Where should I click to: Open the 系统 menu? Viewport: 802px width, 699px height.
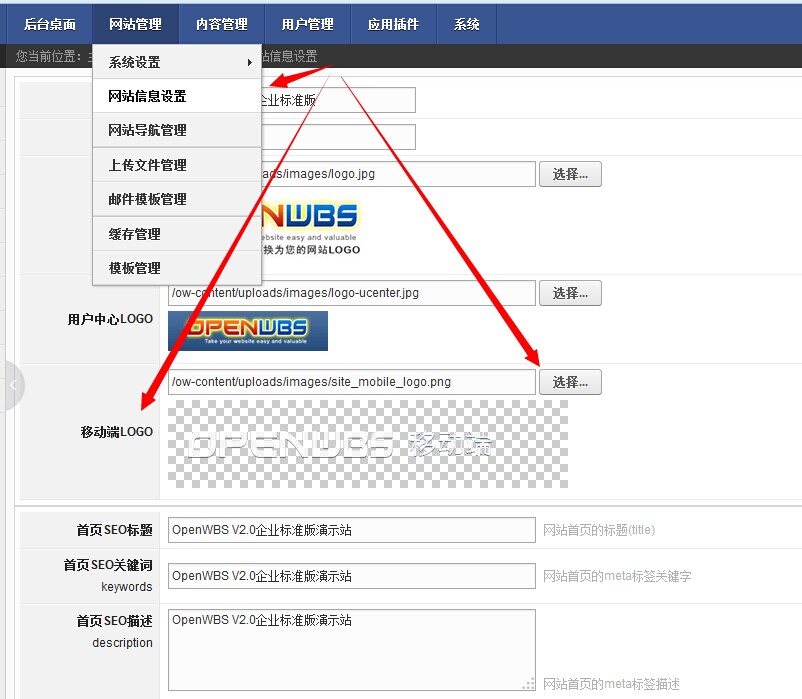[x=466, y=24]
